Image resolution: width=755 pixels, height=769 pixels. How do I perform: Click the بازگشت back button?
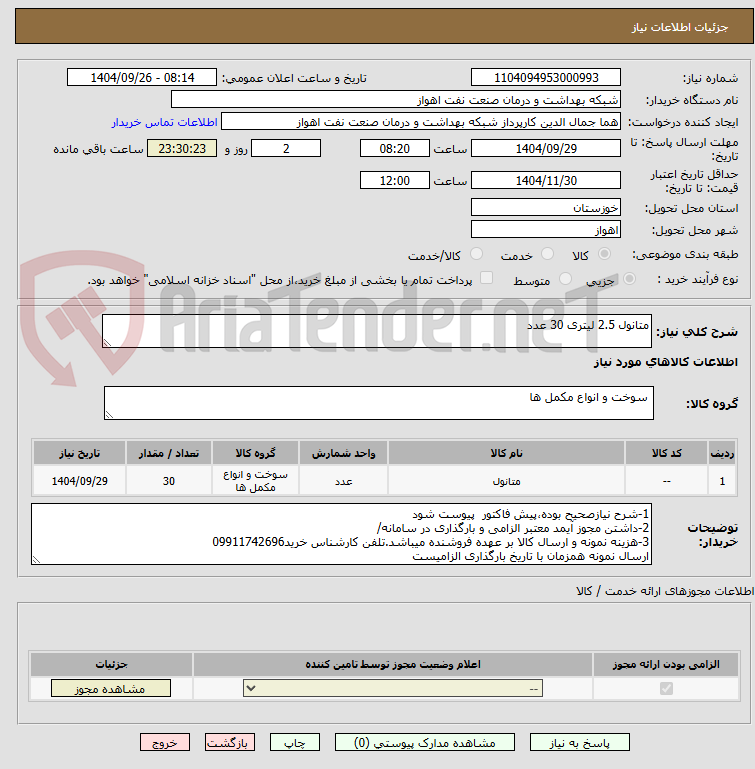tap(230, 743)
